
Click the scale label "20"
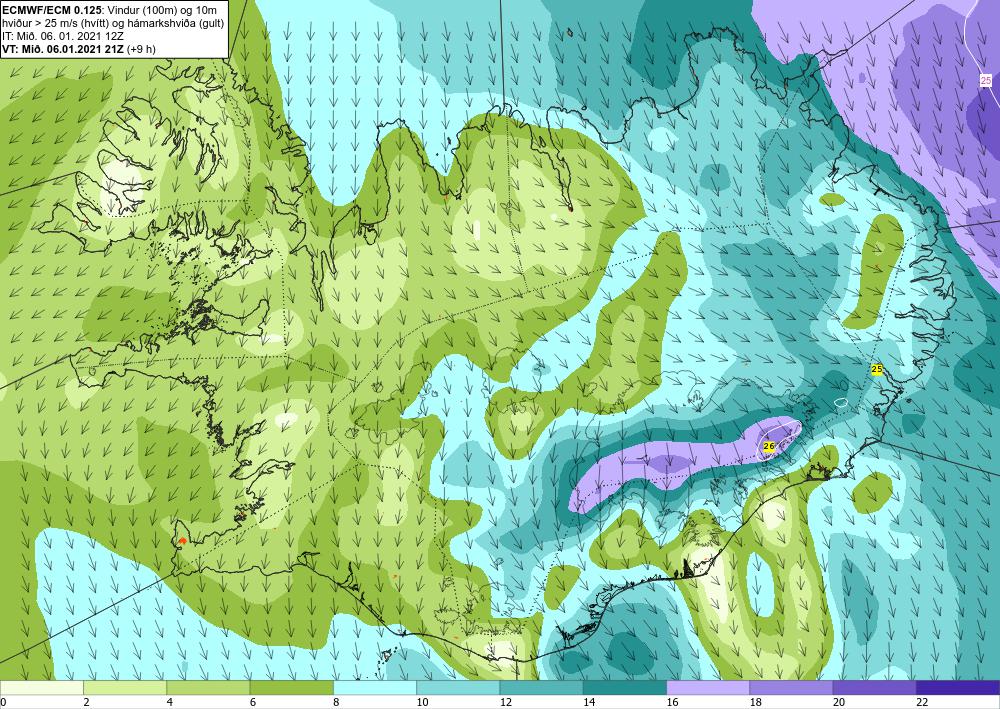pos(839,702)
